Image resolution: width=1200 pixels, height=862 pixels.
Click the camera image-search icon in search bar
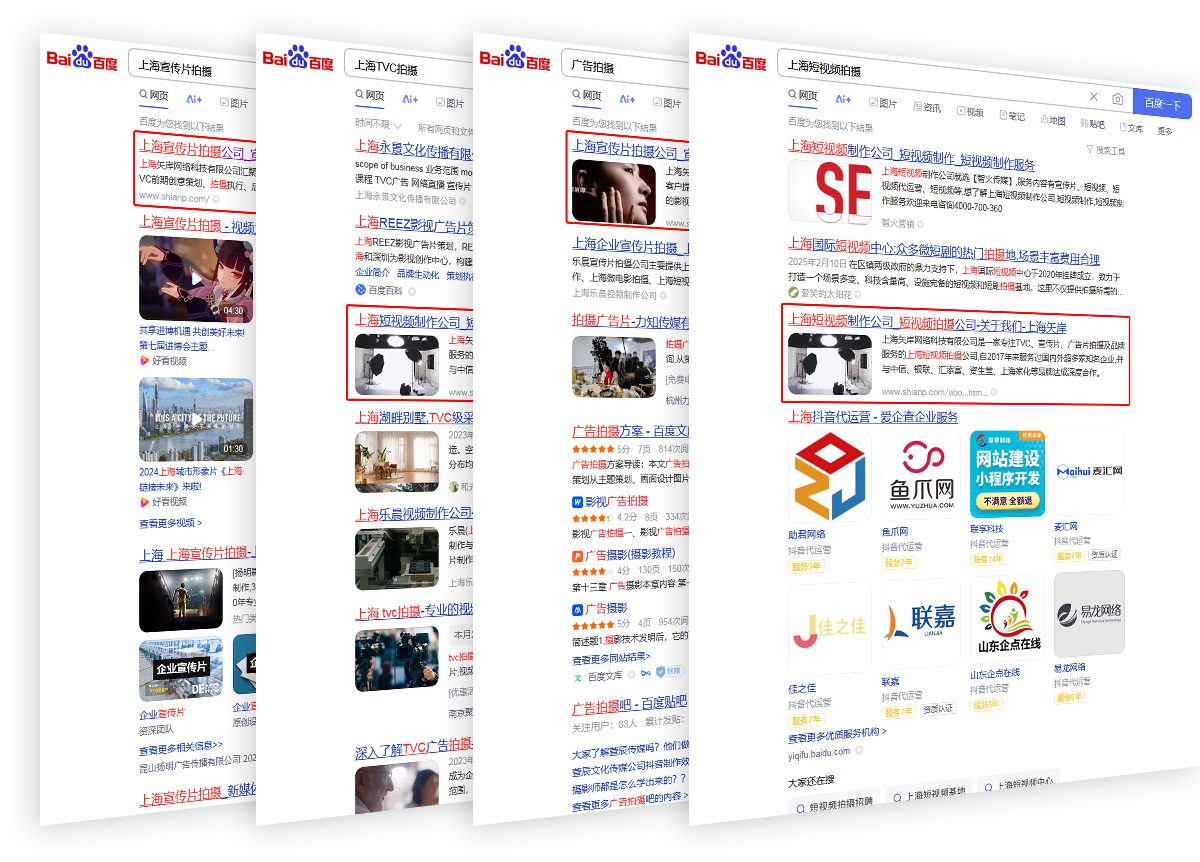pyautogui.click(x=1117, y=98)
